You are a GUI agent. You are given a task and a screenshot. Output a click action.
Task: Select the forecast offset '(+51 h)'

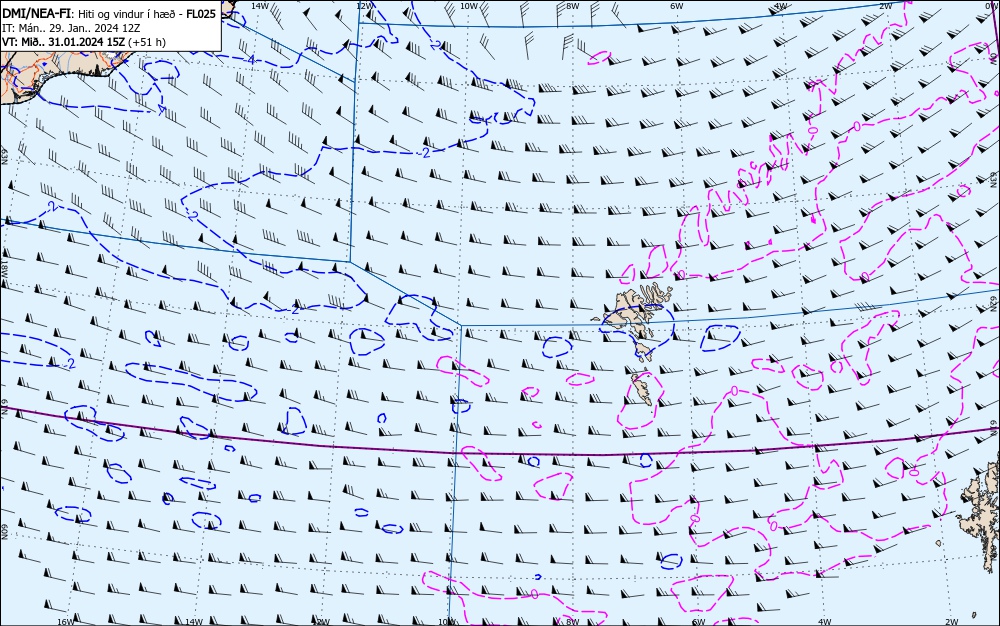coord(147,42)
